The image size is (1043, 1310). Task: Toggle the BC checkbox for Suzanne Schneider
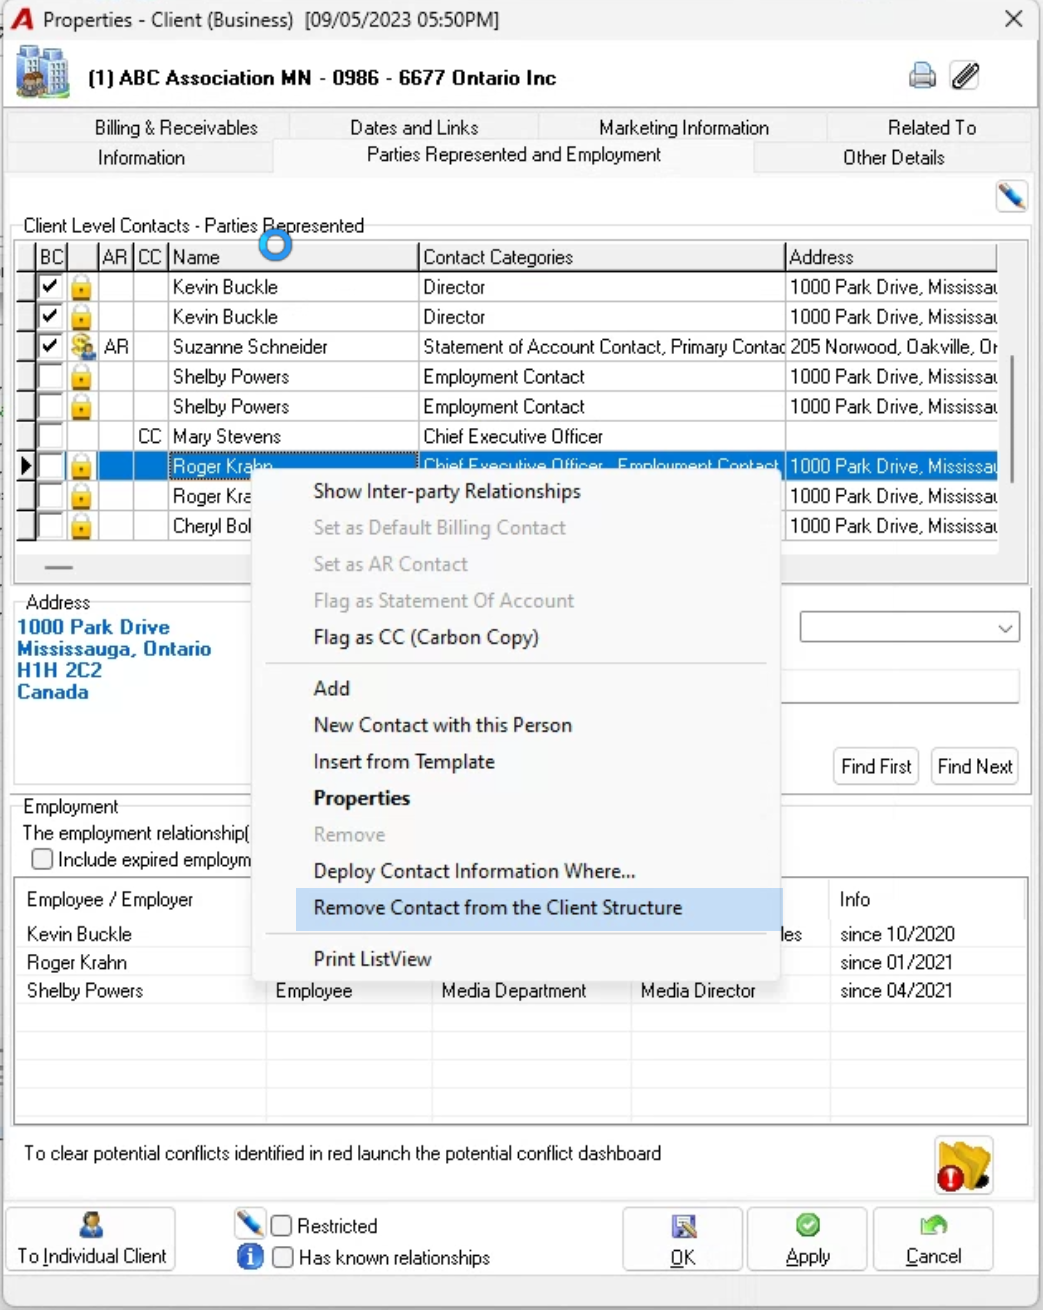pos(50,346)
